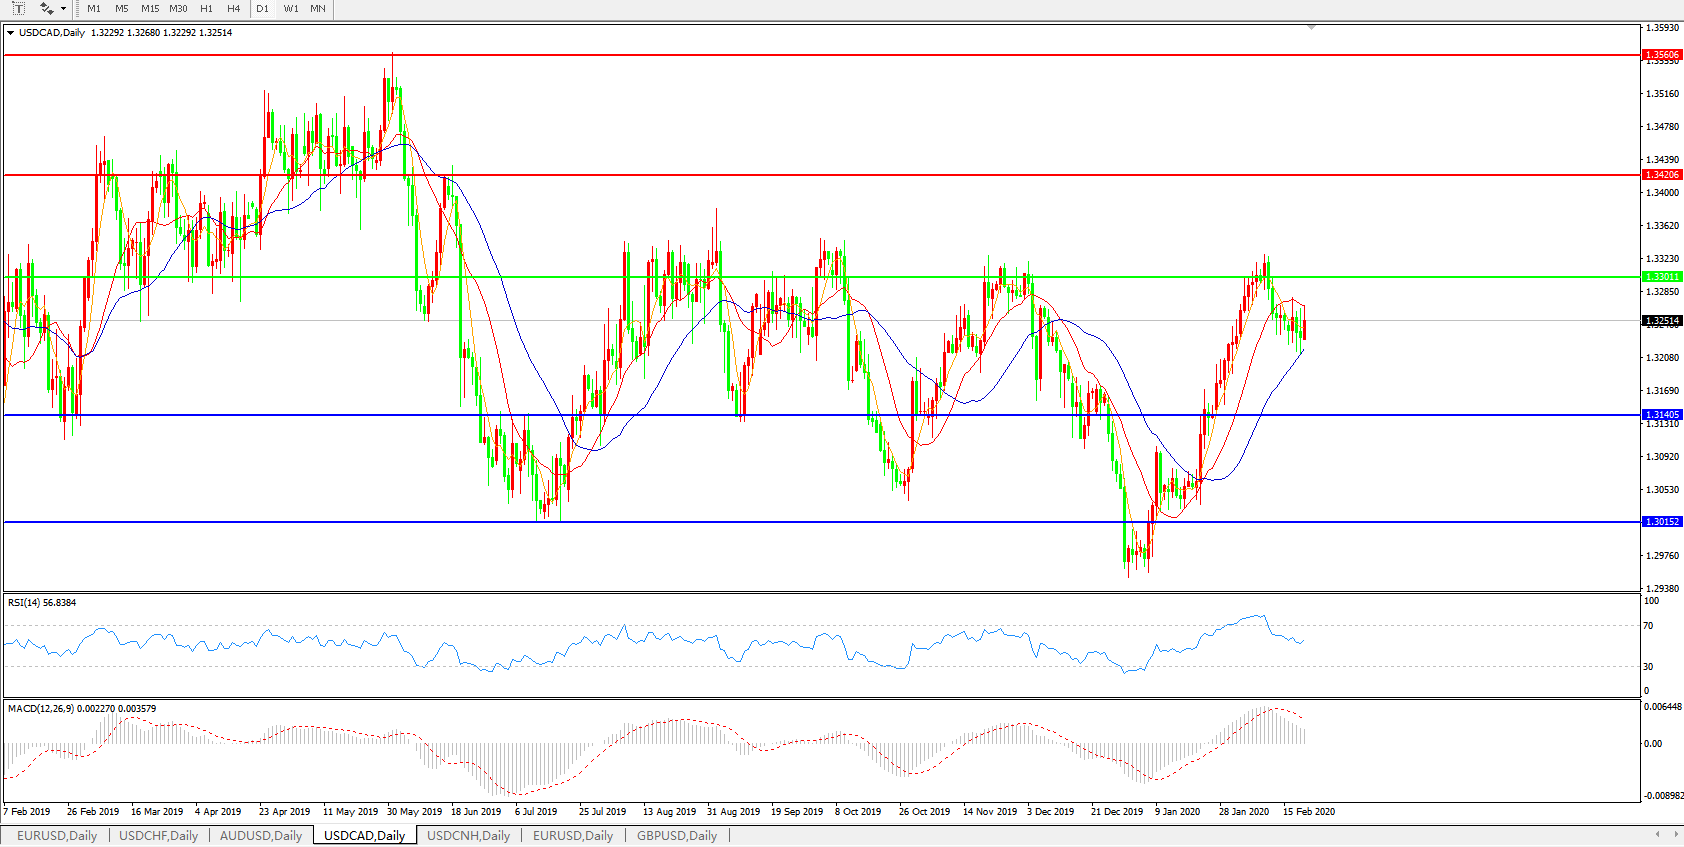The image size is (1684, 847).
Task: Open the USDCHF,Daily chart tab
Action: [x=158, y=836]
